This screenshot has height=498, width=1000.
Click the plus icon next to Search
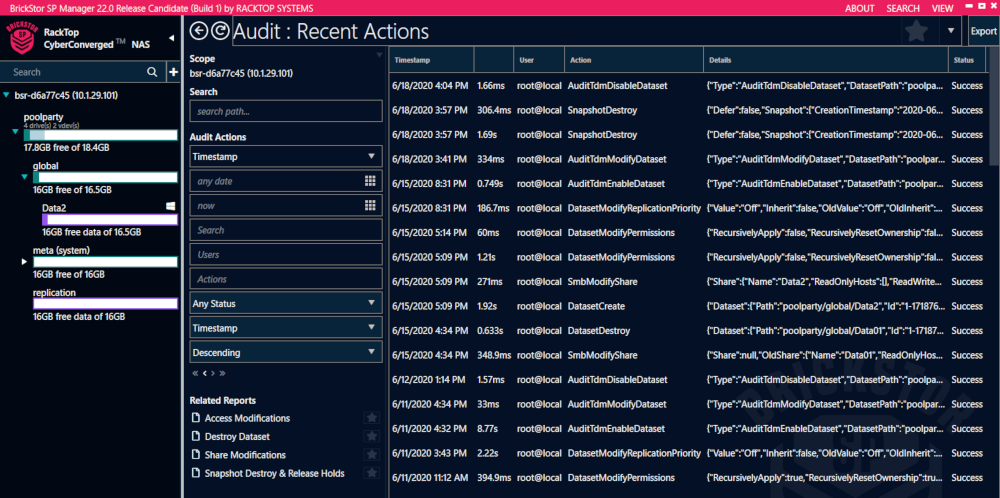pos(151,72)
